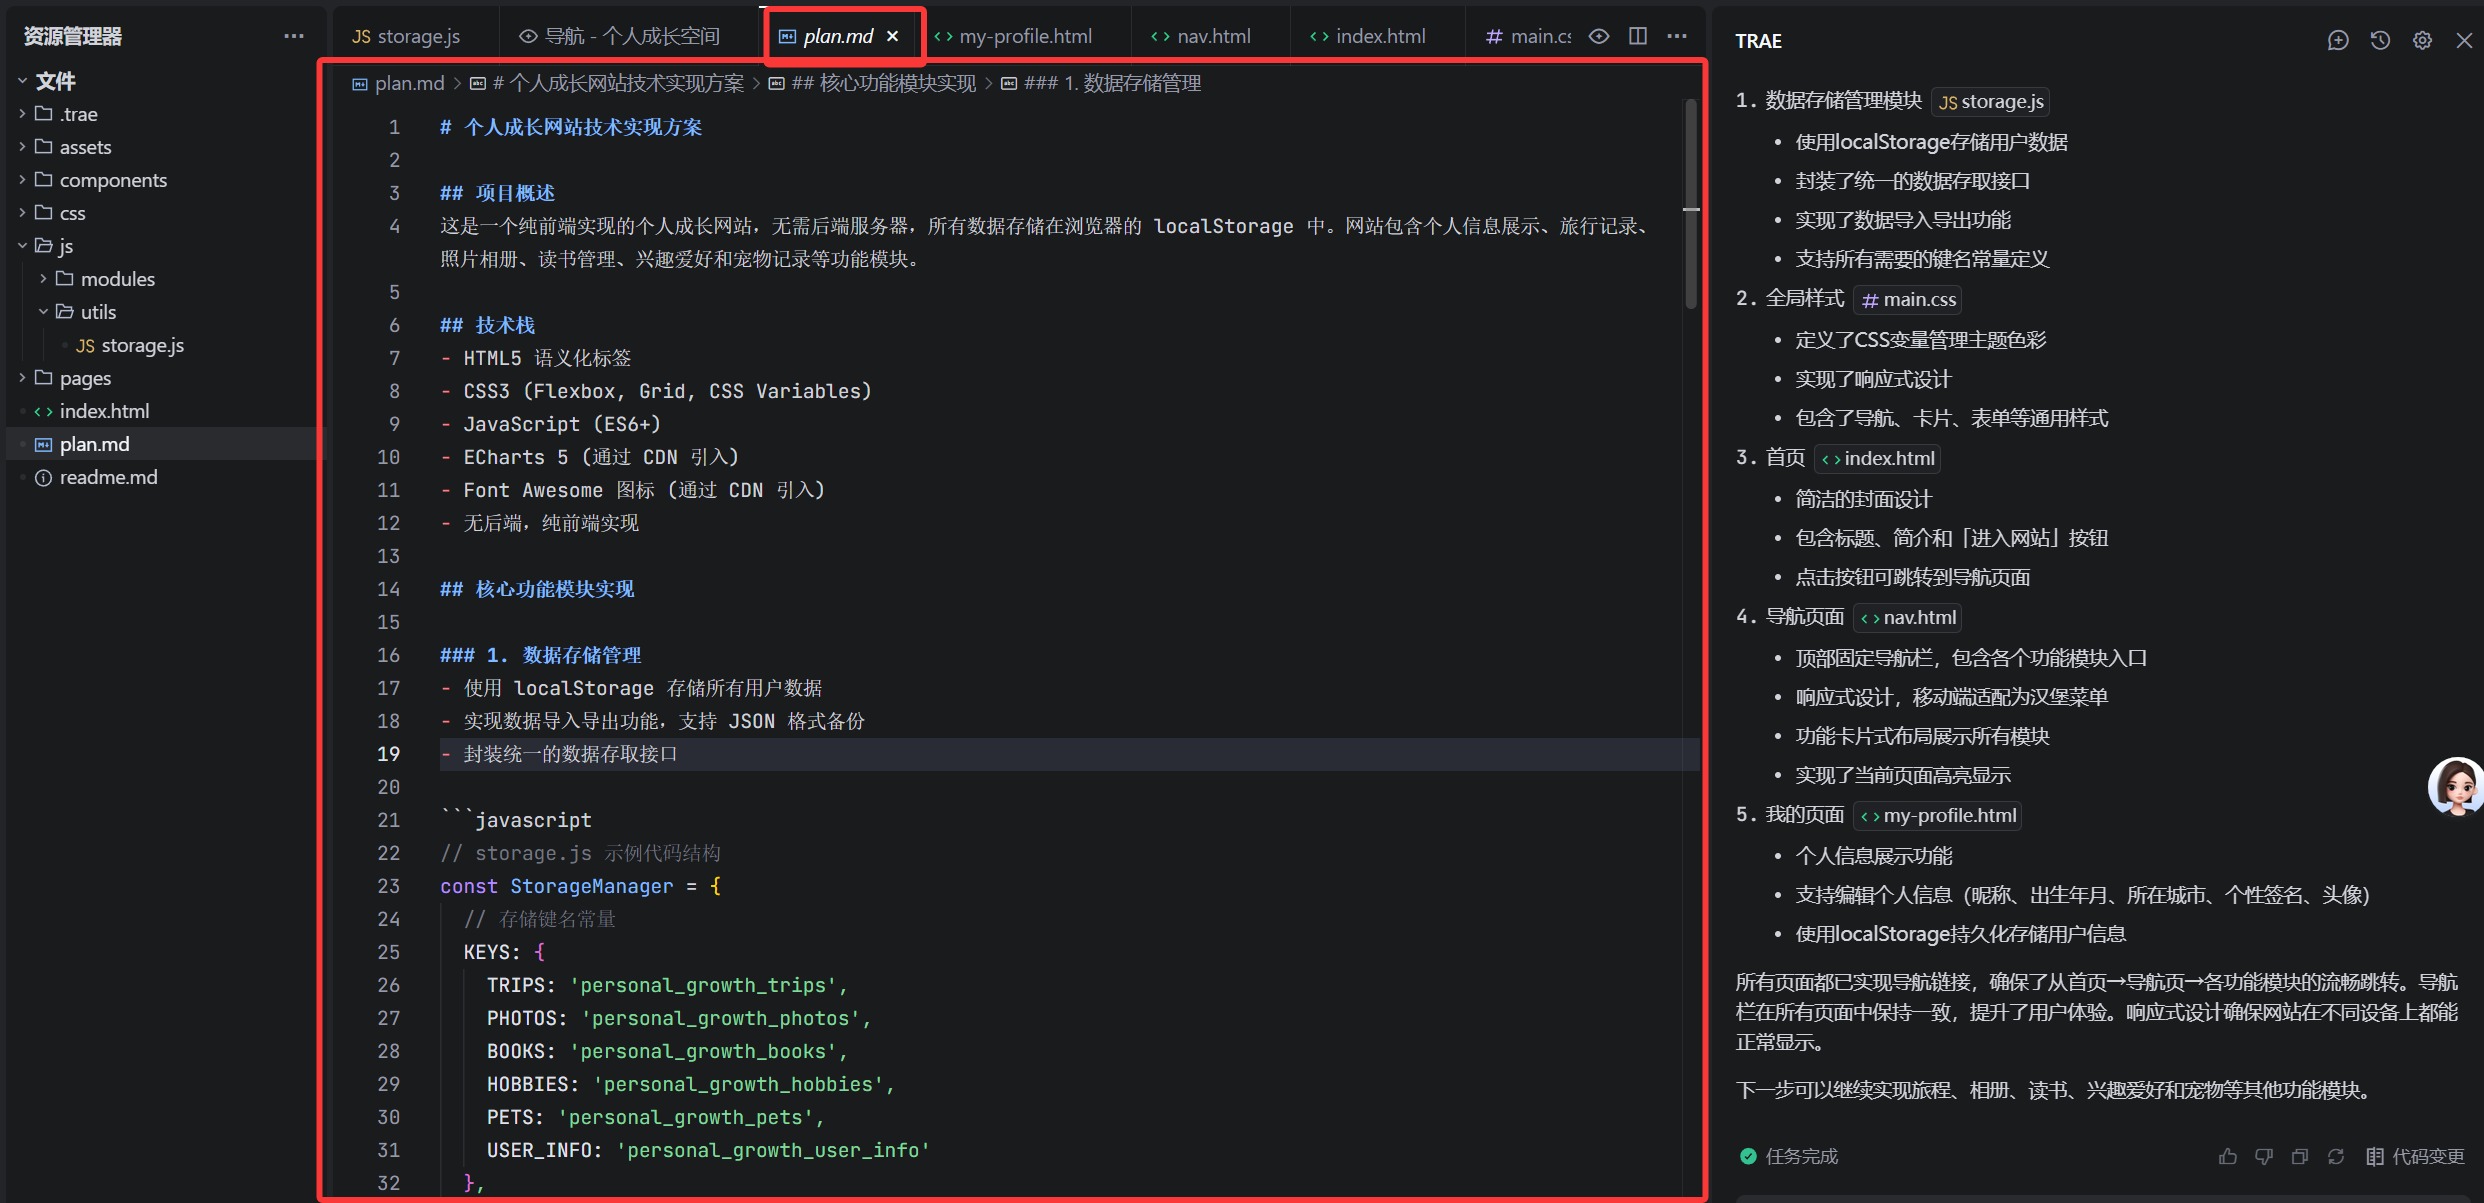The height and width of the screenshot is (1203, 2484).
Task: Open readme.md in file tree
Action: 96,477
